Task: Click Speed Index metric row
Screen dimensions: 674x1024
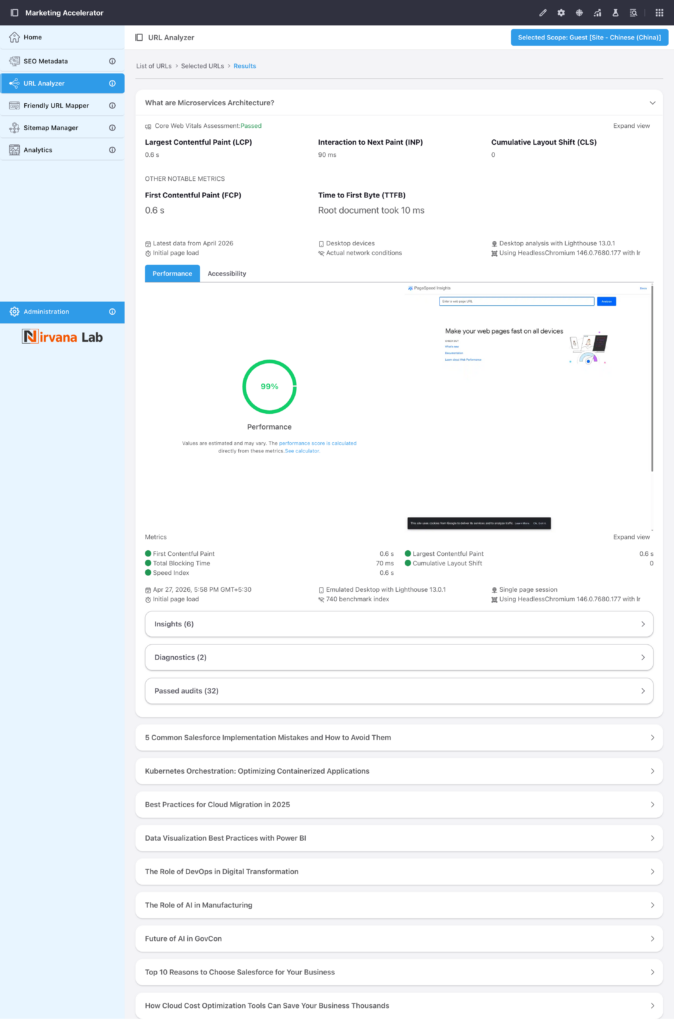Action: 269,573
